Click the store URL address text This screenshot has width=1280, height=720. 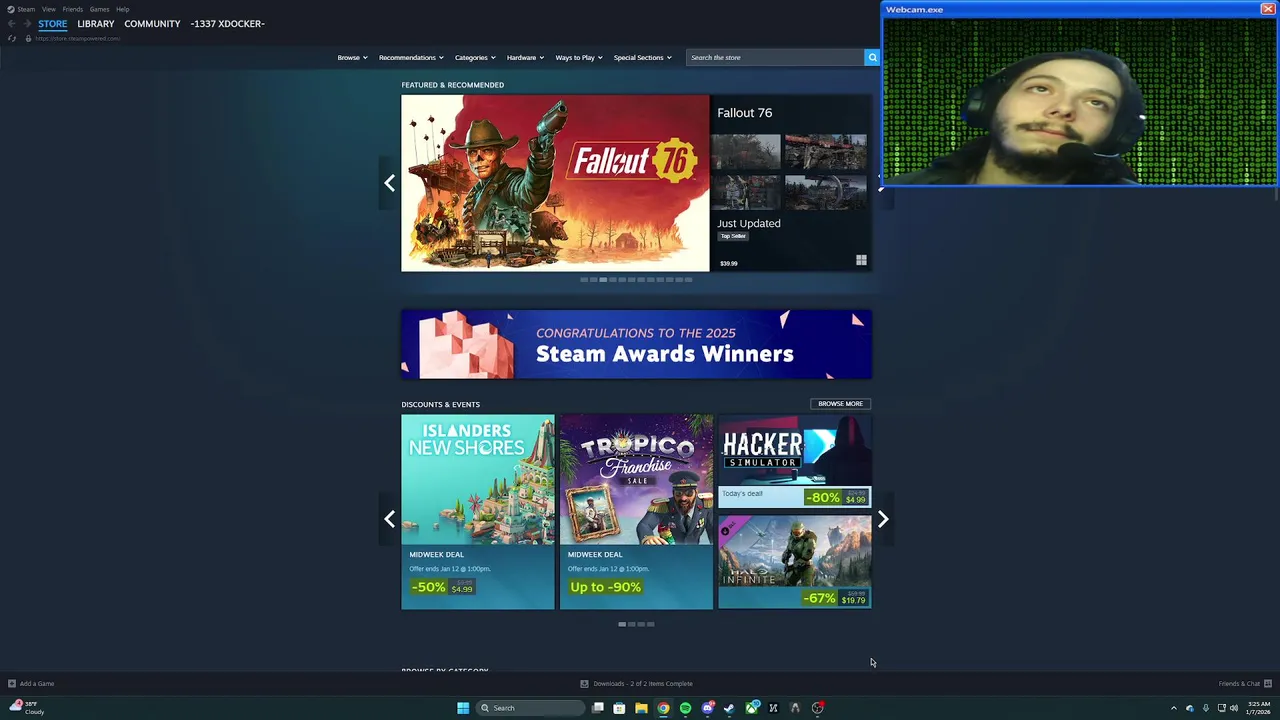point(77,38)
